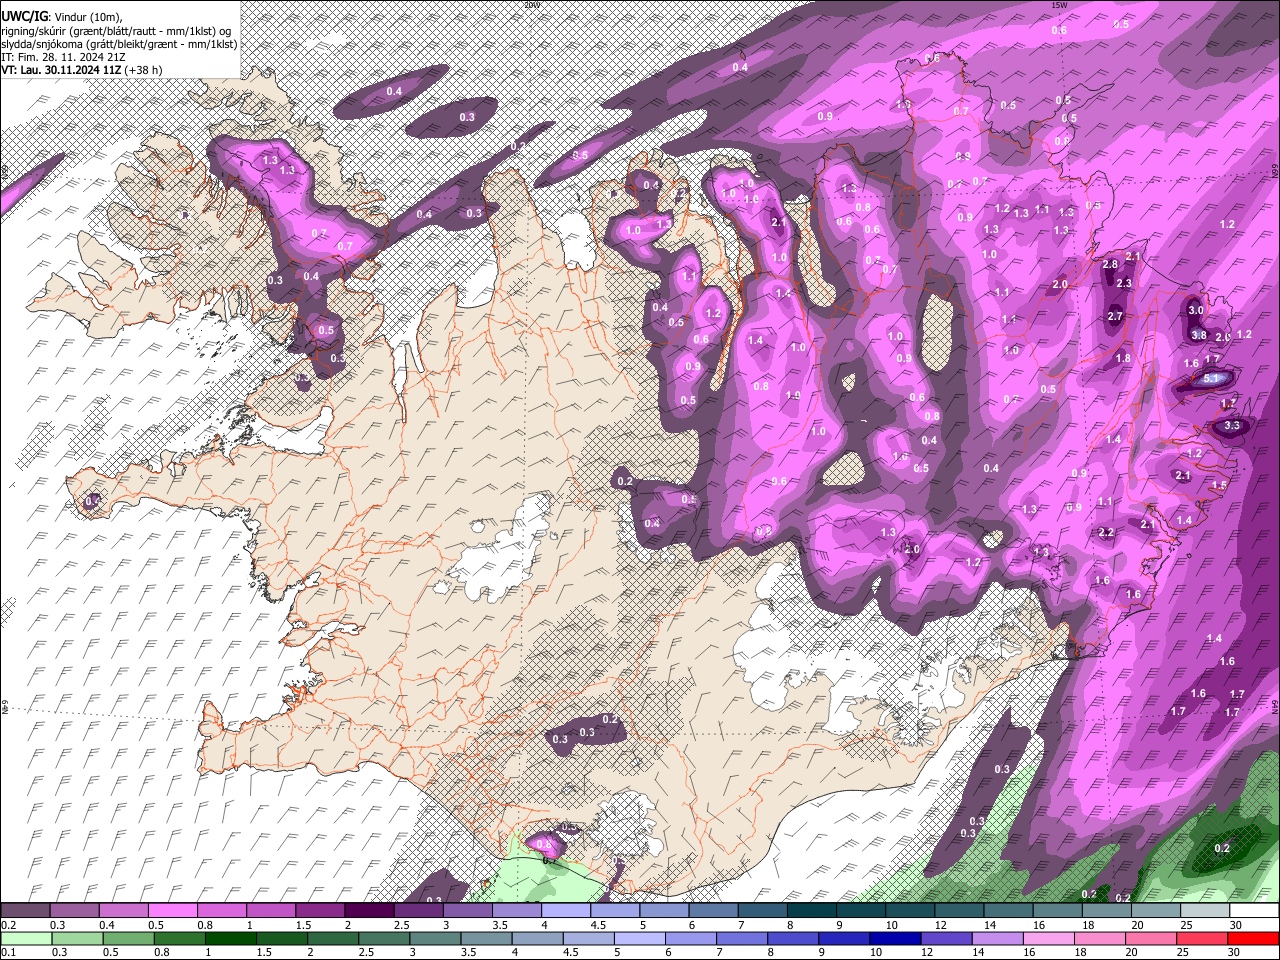Pick the violet 12–14 rain legend swatch
Viewport: 1280px width, 960px height.
point(948,938)
